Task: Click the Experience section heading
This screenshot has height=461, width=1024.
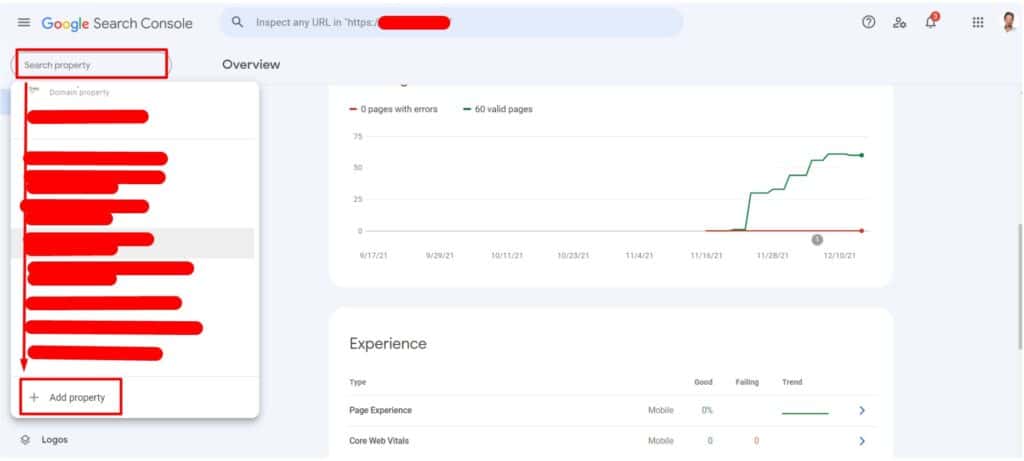Action: [x=388, y=343]
